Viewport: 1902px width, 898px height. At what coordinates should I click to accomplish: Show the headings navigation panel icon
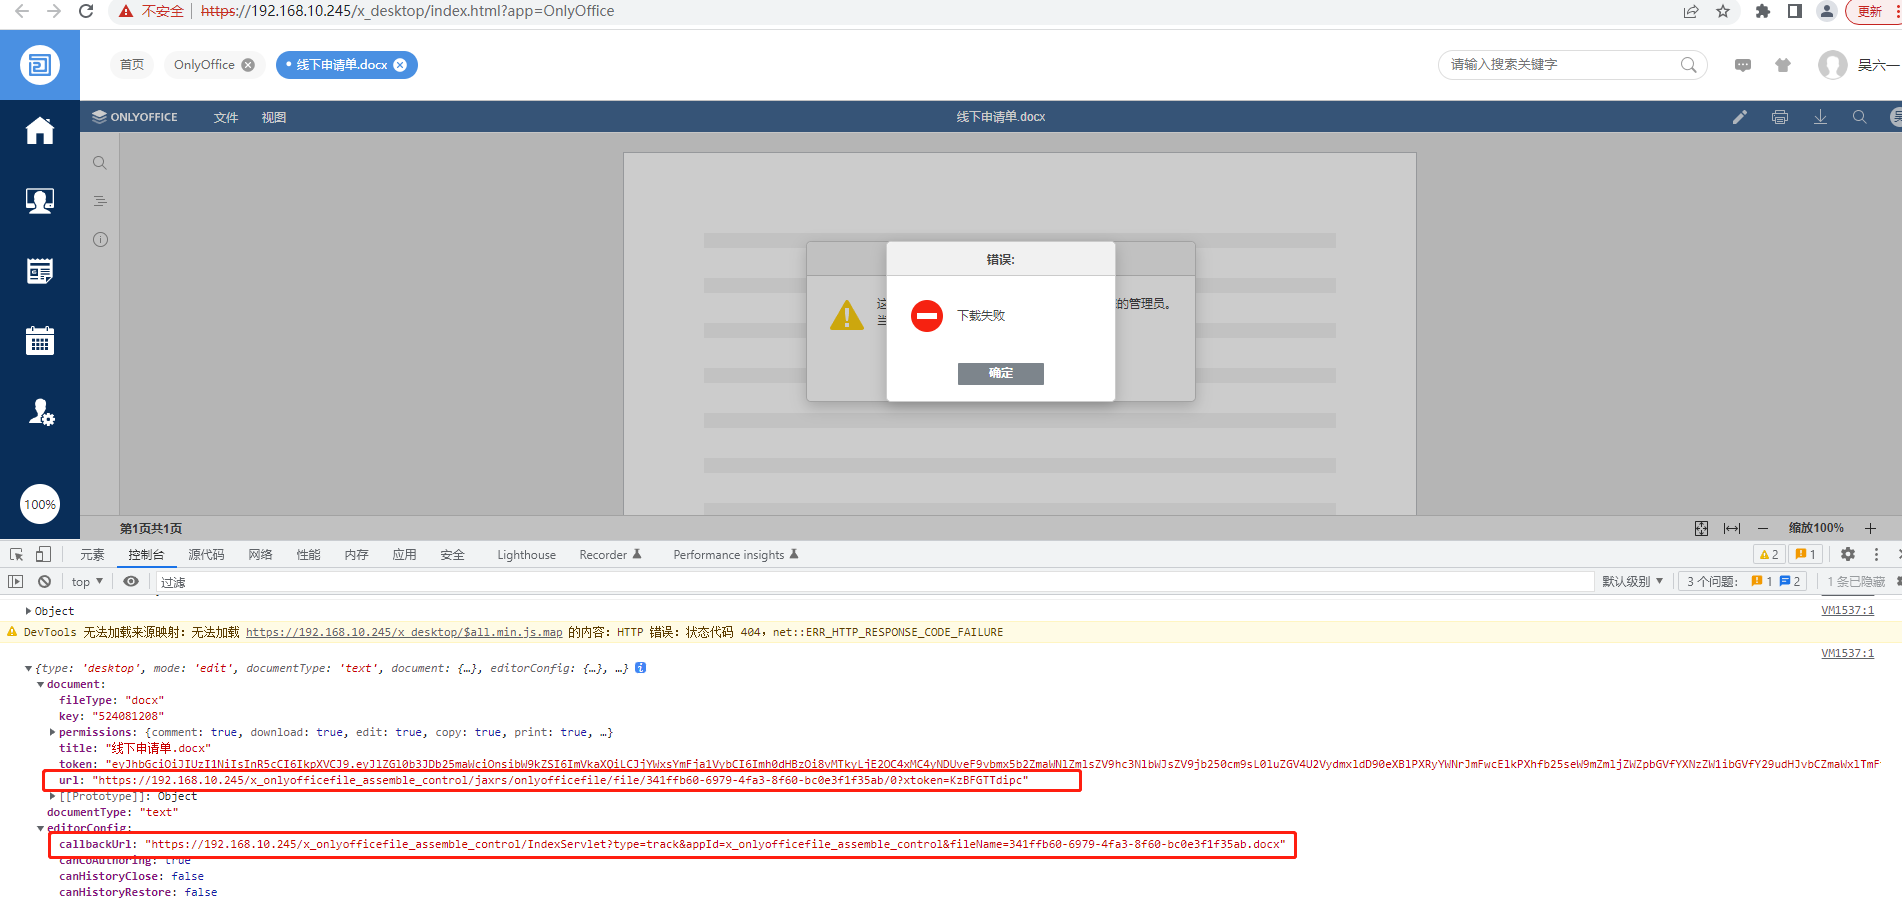[100, 201]
